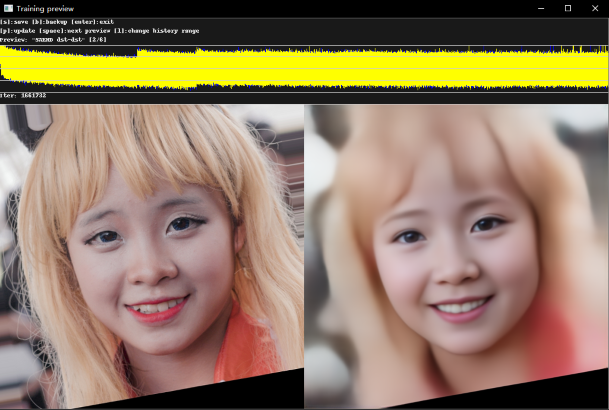Screen dimensions: 609x410
Task: Select the right blurred predicted face preview
Action: click(x=456, y=256)
